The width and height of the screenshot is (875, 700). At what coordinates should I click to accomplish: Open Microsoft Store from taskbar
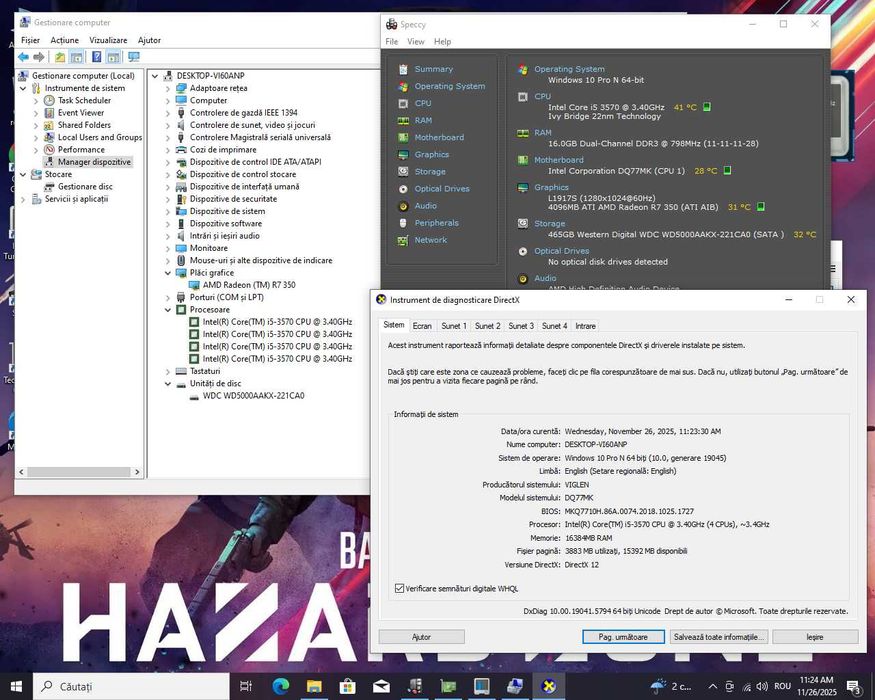tap(348, 686)
